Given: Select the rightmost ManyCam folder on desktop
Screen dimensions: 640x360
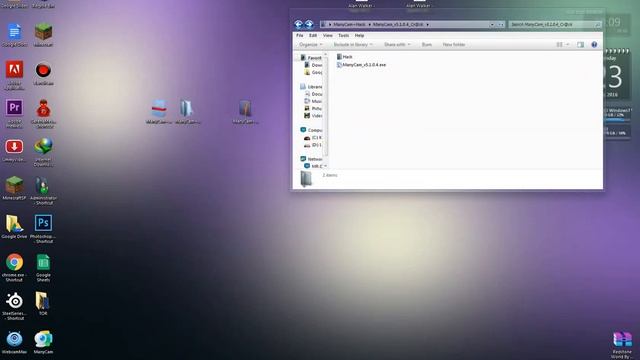Looking at the screenshot, I should (x=245, y=111).
